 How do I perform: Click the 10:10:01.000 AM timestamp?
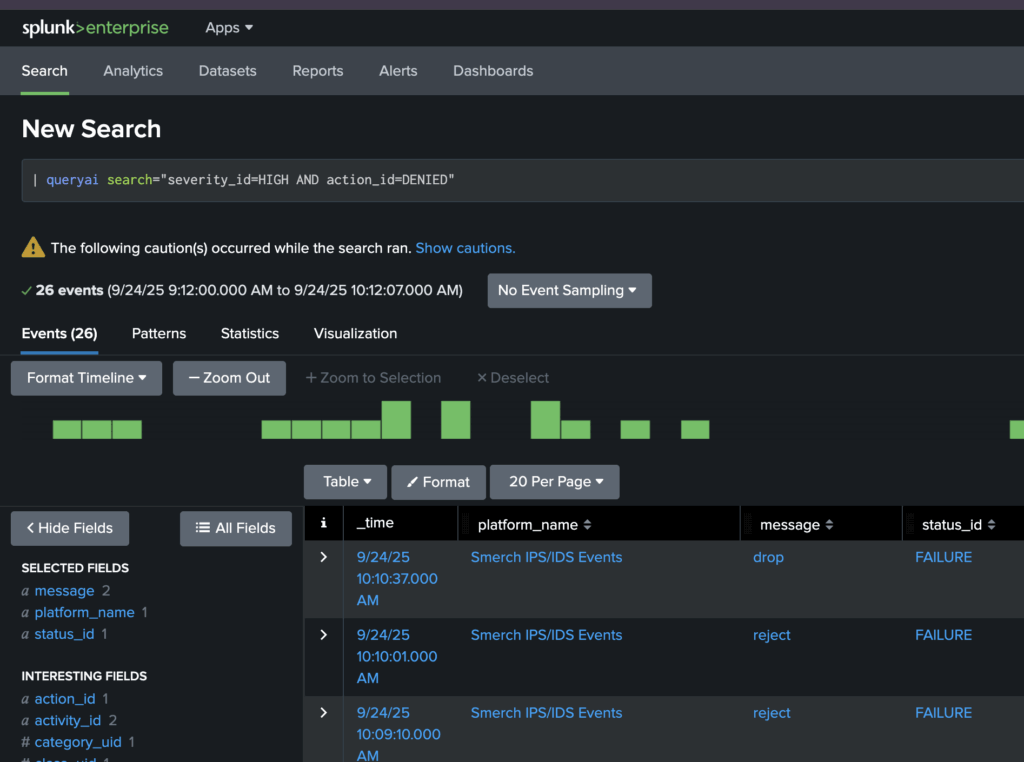pos(397,656)
